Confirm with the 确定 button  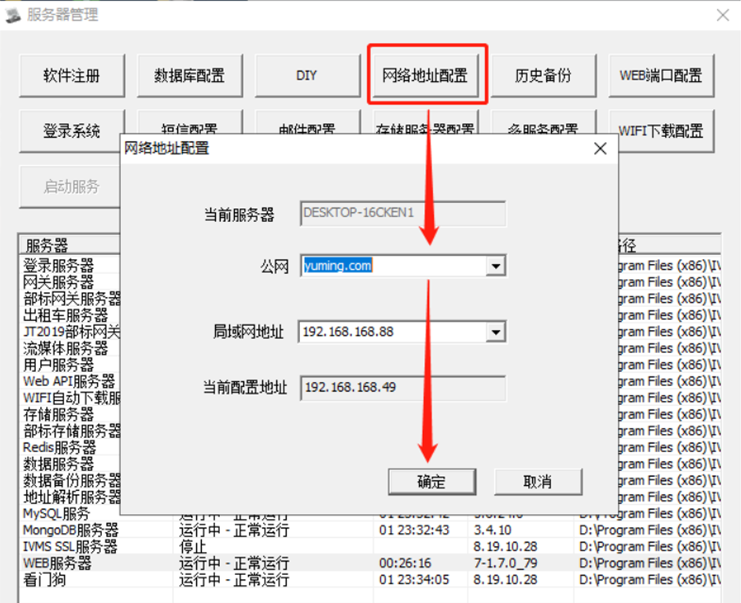pyautogui.click(x=432, y=482)
